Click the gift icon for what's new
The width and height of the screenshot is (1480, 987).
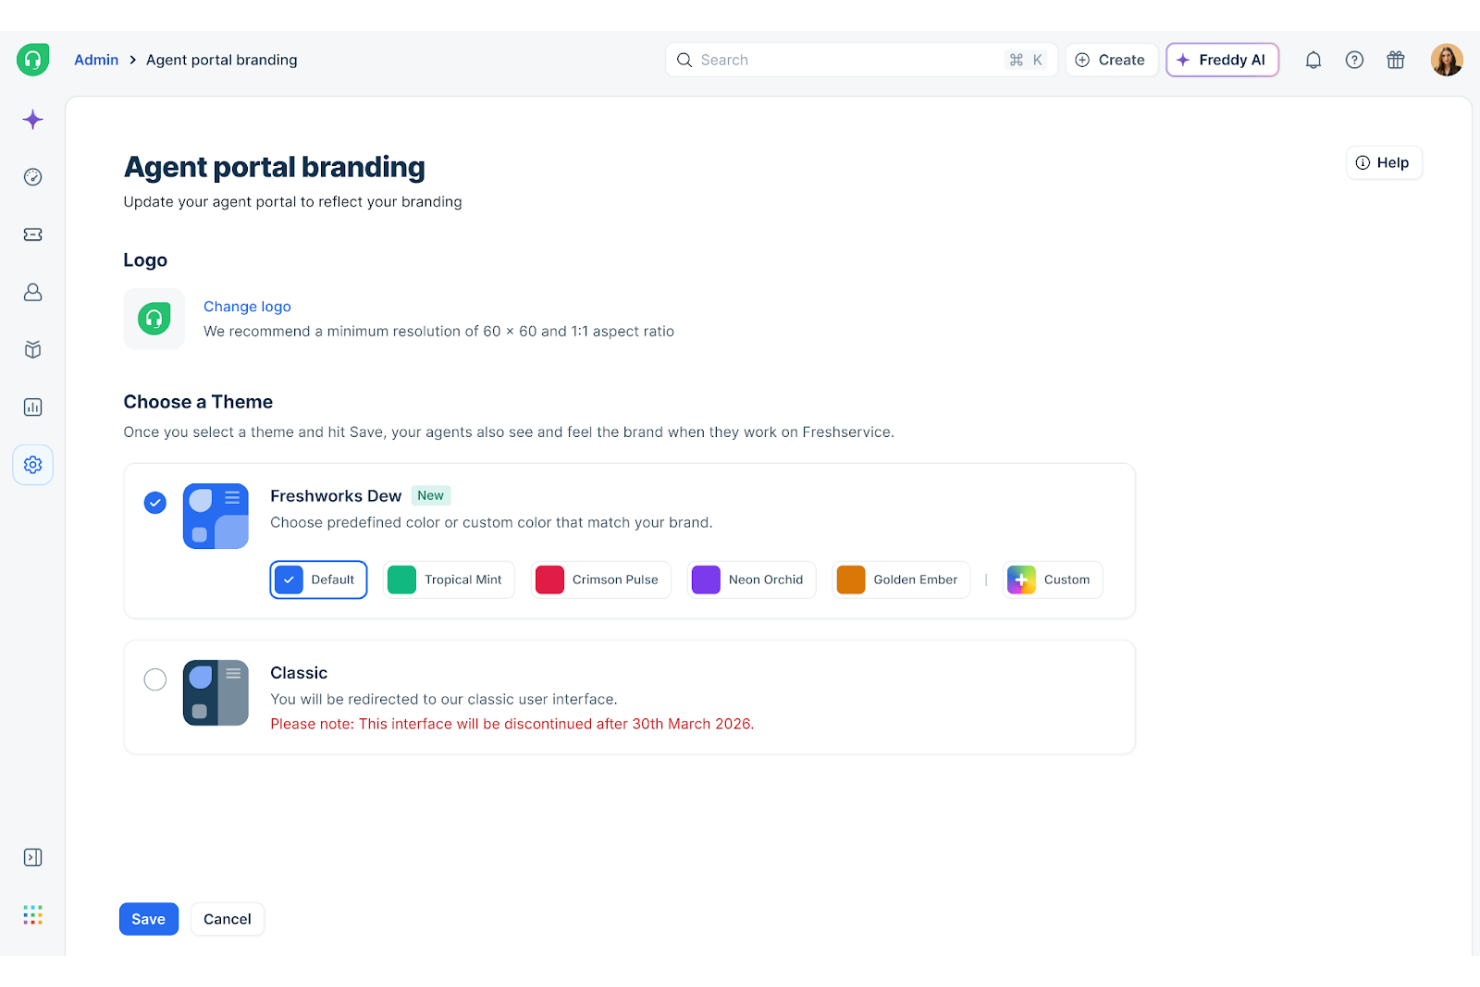pos(1396,59)
